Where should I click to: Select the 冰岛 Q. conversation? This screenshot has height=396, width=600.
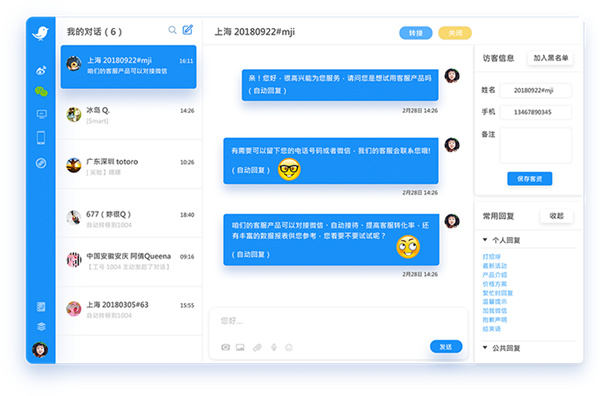pos(130,115)
